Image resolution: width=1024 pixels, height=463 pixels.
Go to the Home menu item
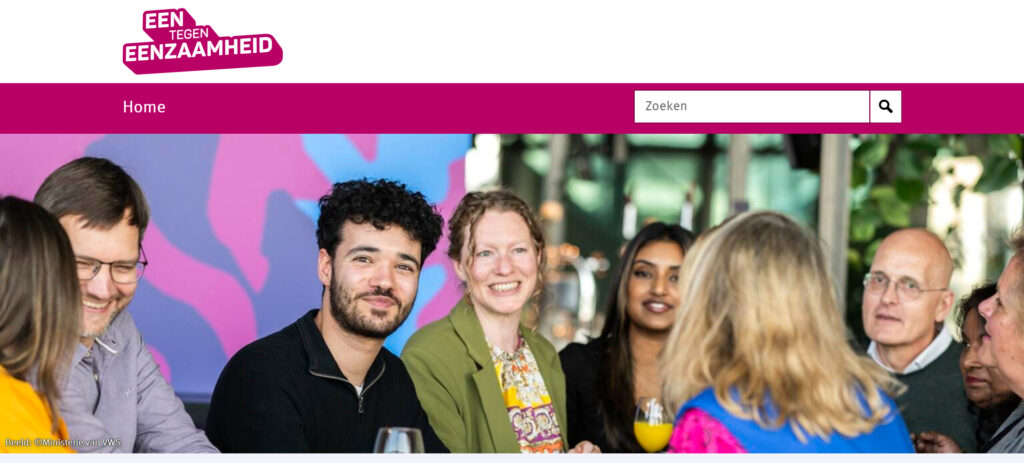click(x=144, y=107)
